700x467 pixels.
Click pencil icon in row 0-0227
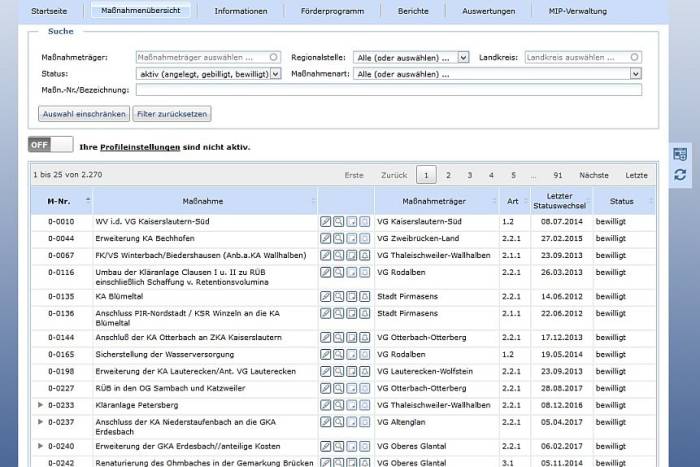(325, 388)
